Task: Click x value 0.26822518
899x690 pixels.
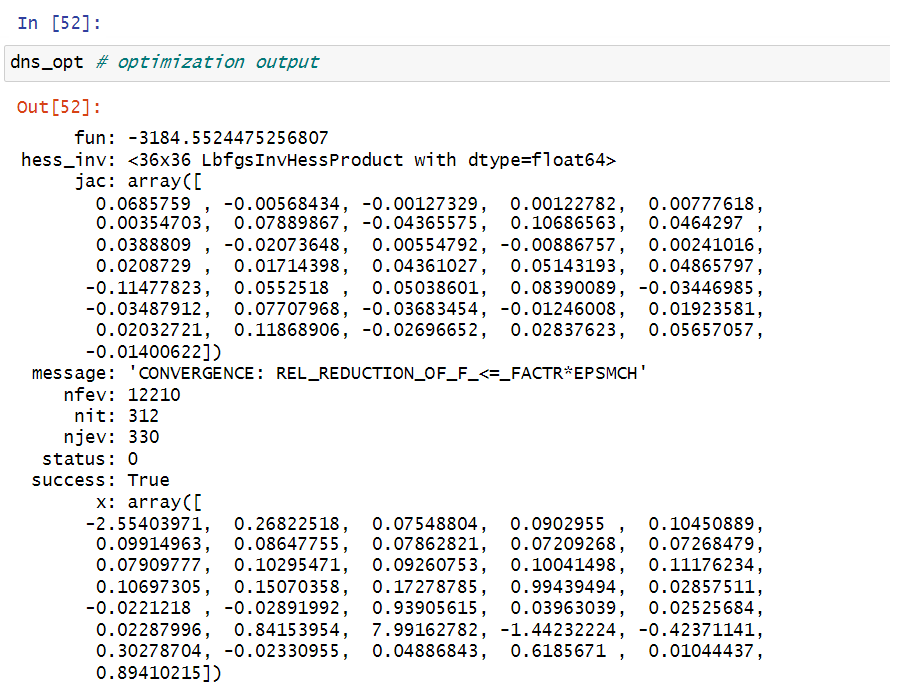Action: pyautogui.click(x=287, y=524)
